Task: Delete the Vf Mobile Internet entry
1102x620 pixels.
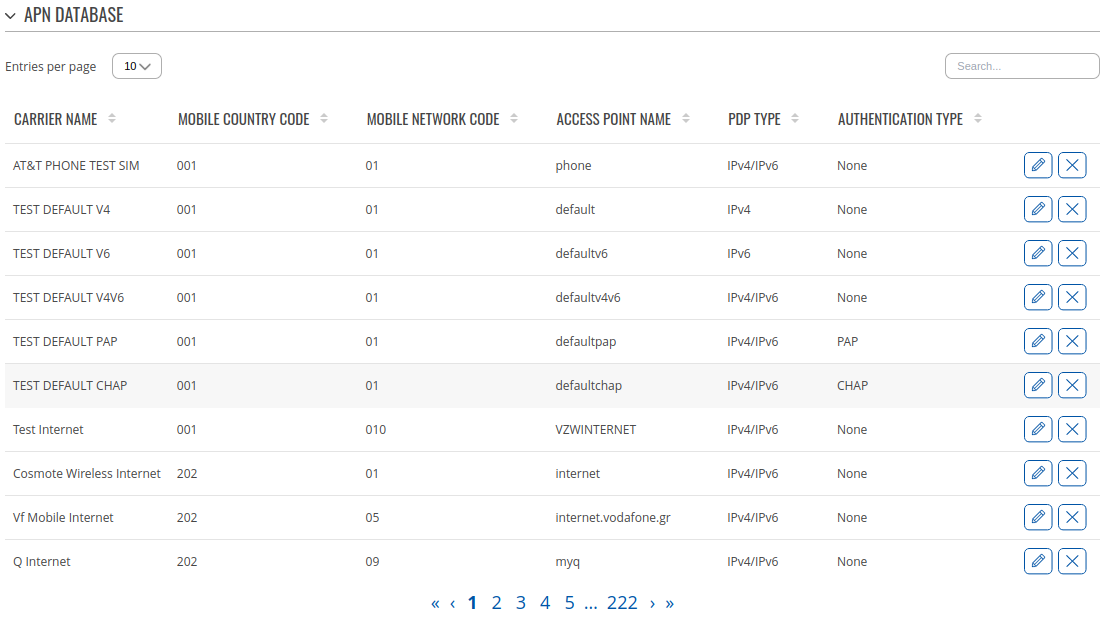Action: [x=1072, y=517]
